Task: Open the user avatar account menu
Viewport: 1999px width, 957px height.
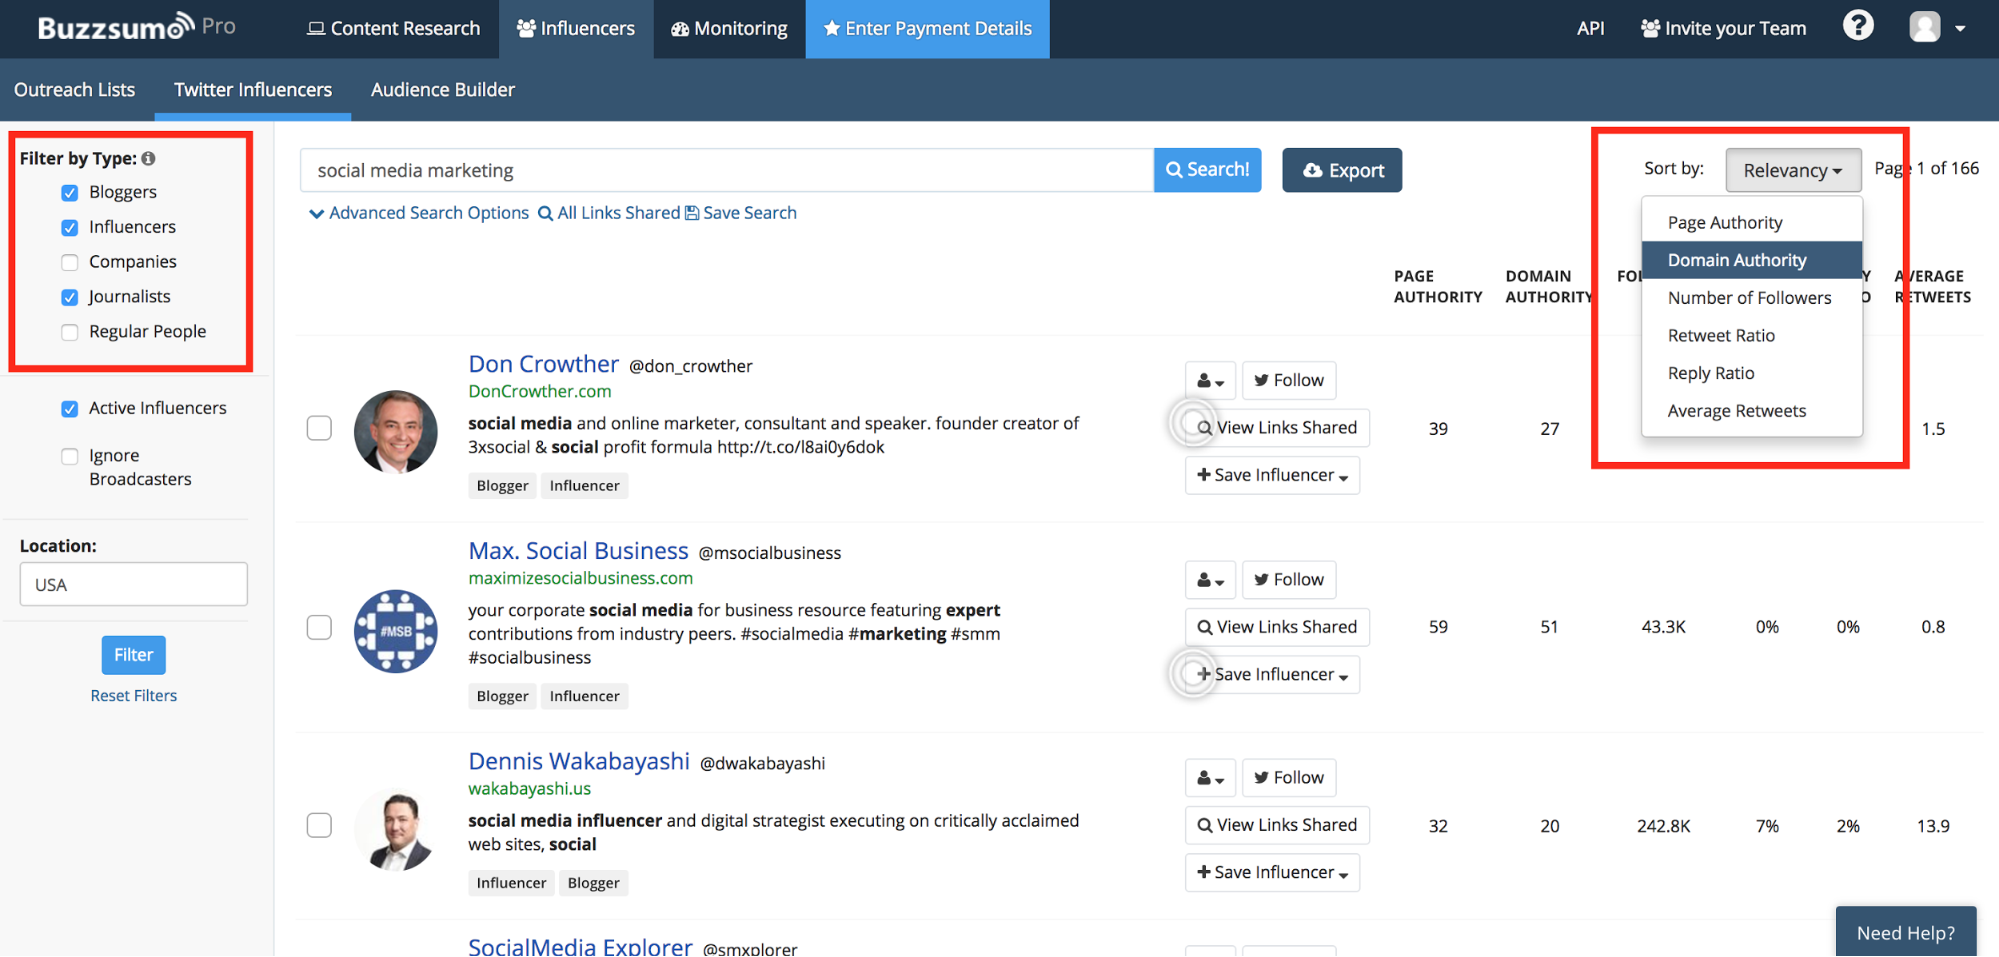Action: [x=1924, y=27]
